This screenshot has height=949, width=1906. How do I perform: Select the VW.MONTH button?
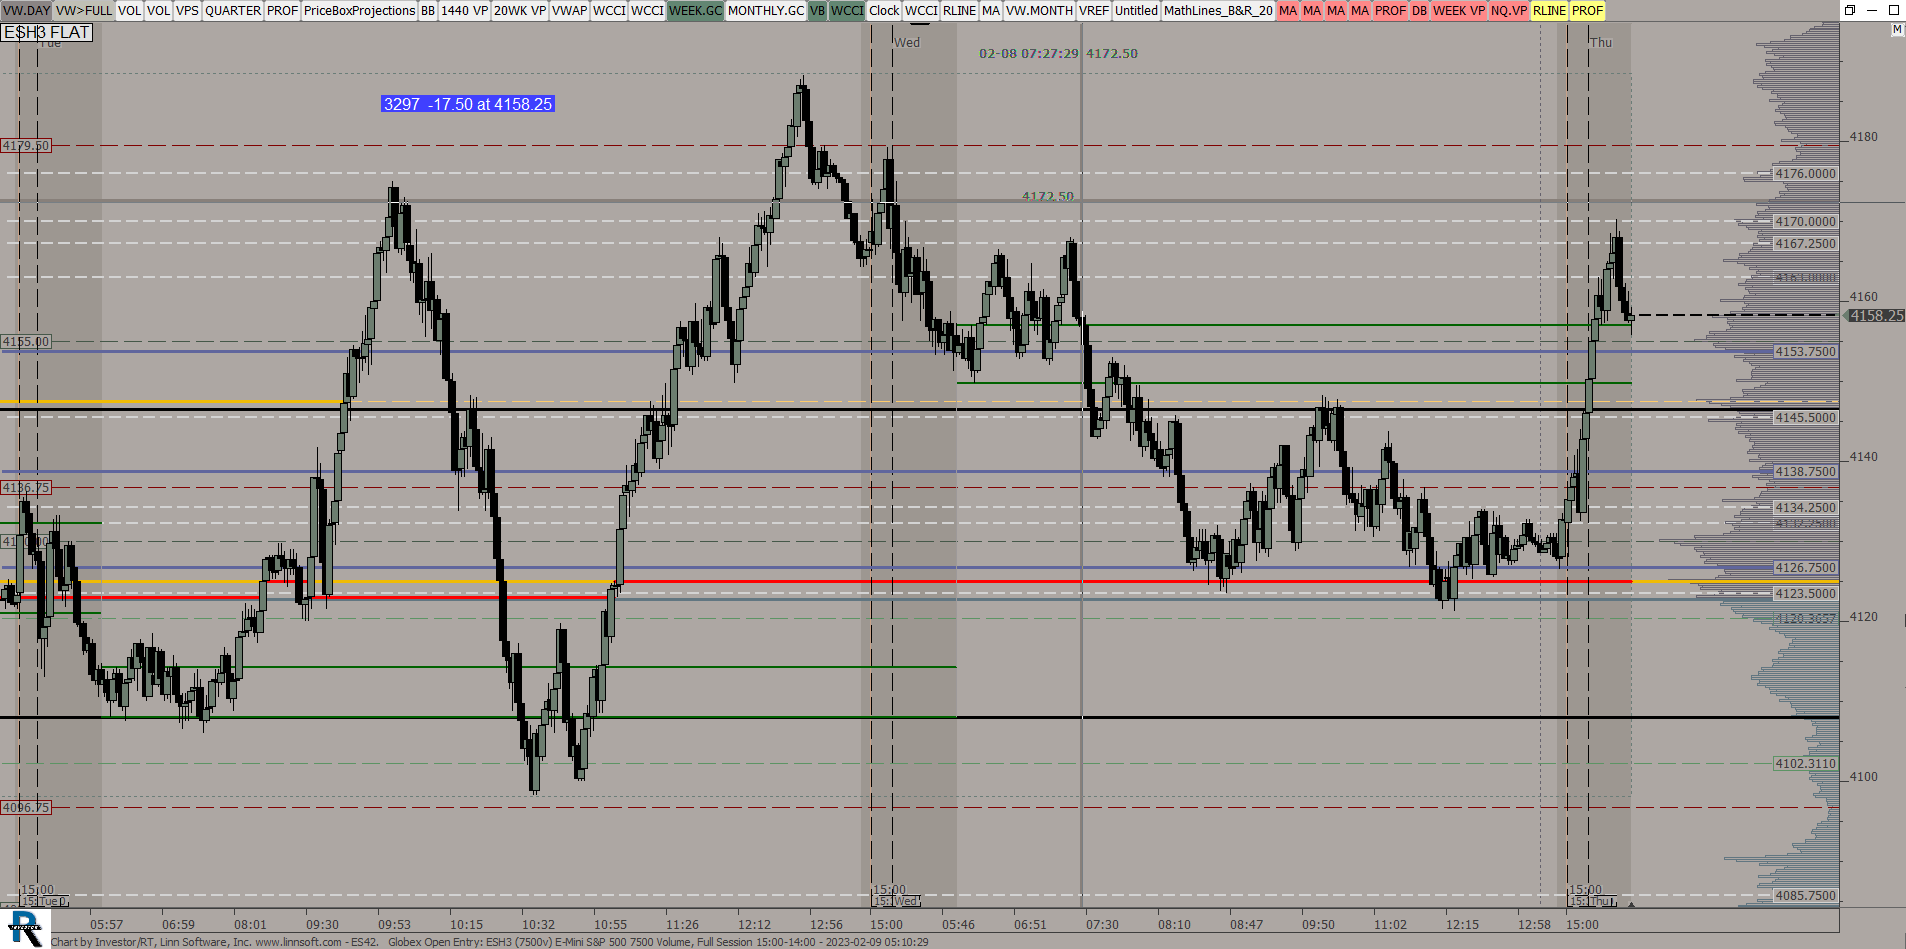(x=1039, y=10)
